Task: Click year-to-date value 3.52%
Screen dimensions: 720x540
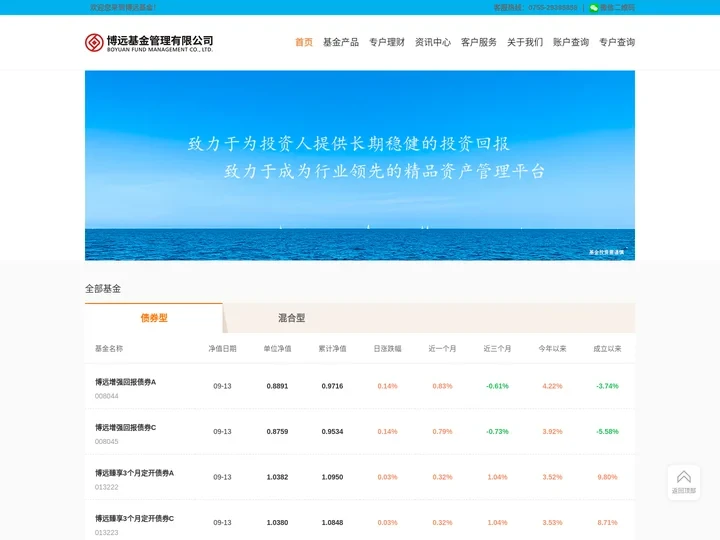Action: click(552, 477)
